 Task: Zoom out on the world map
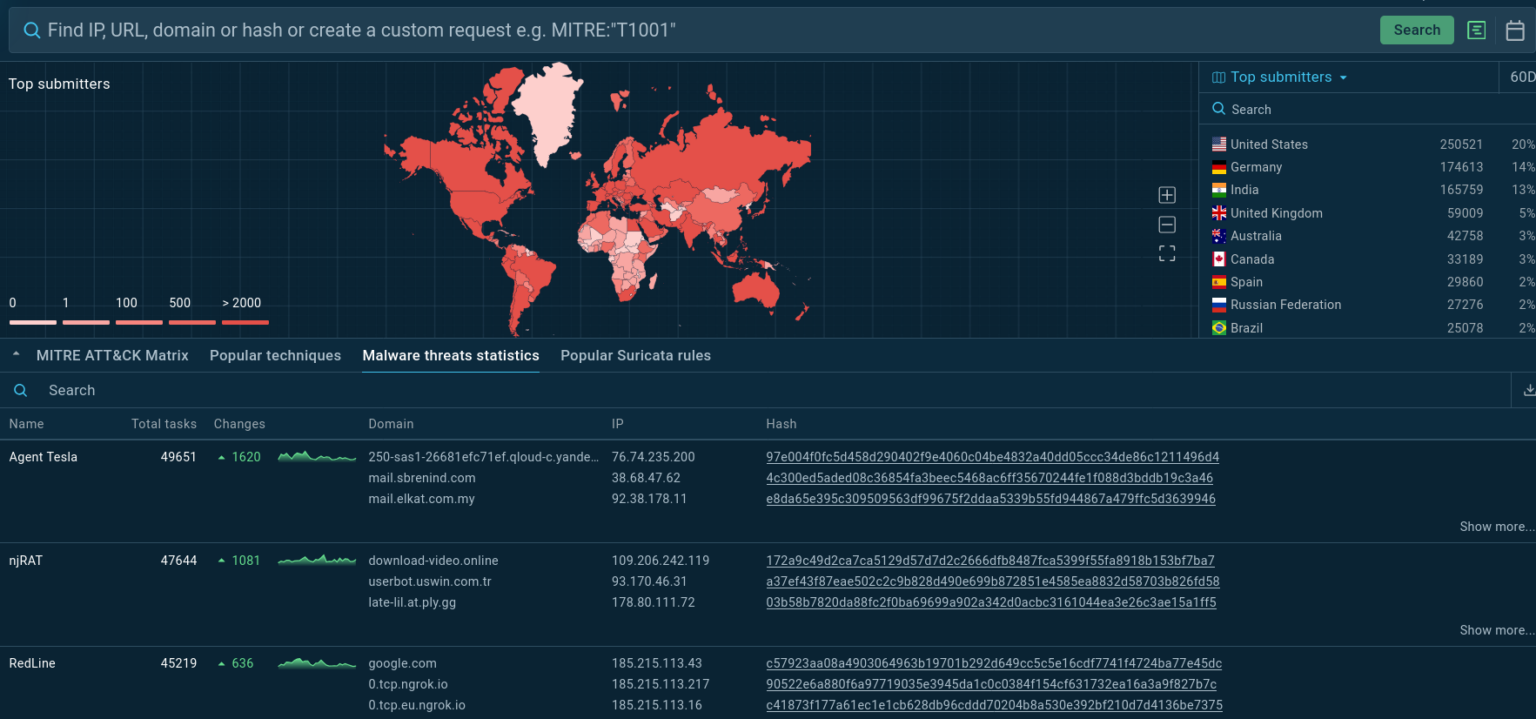pyautogui.click(x=1167, y=225)
